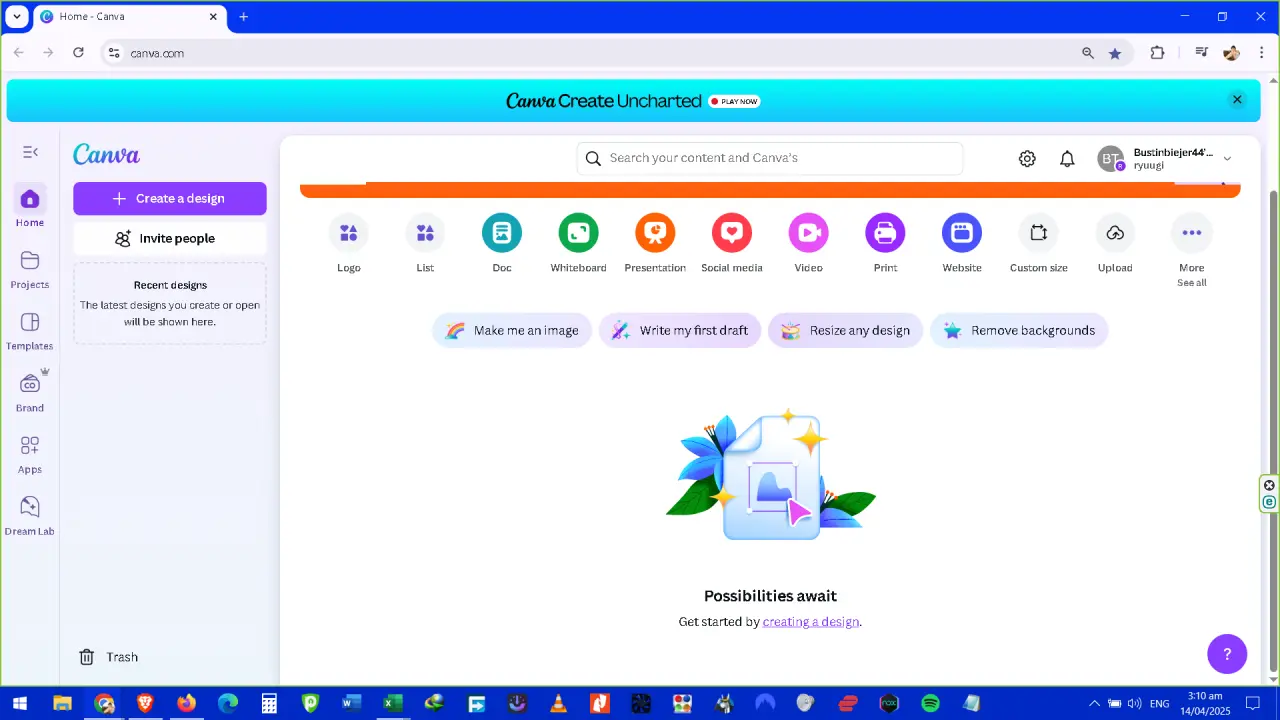Open Canva settings gear
The image size is (1280, 720).
1027,158
